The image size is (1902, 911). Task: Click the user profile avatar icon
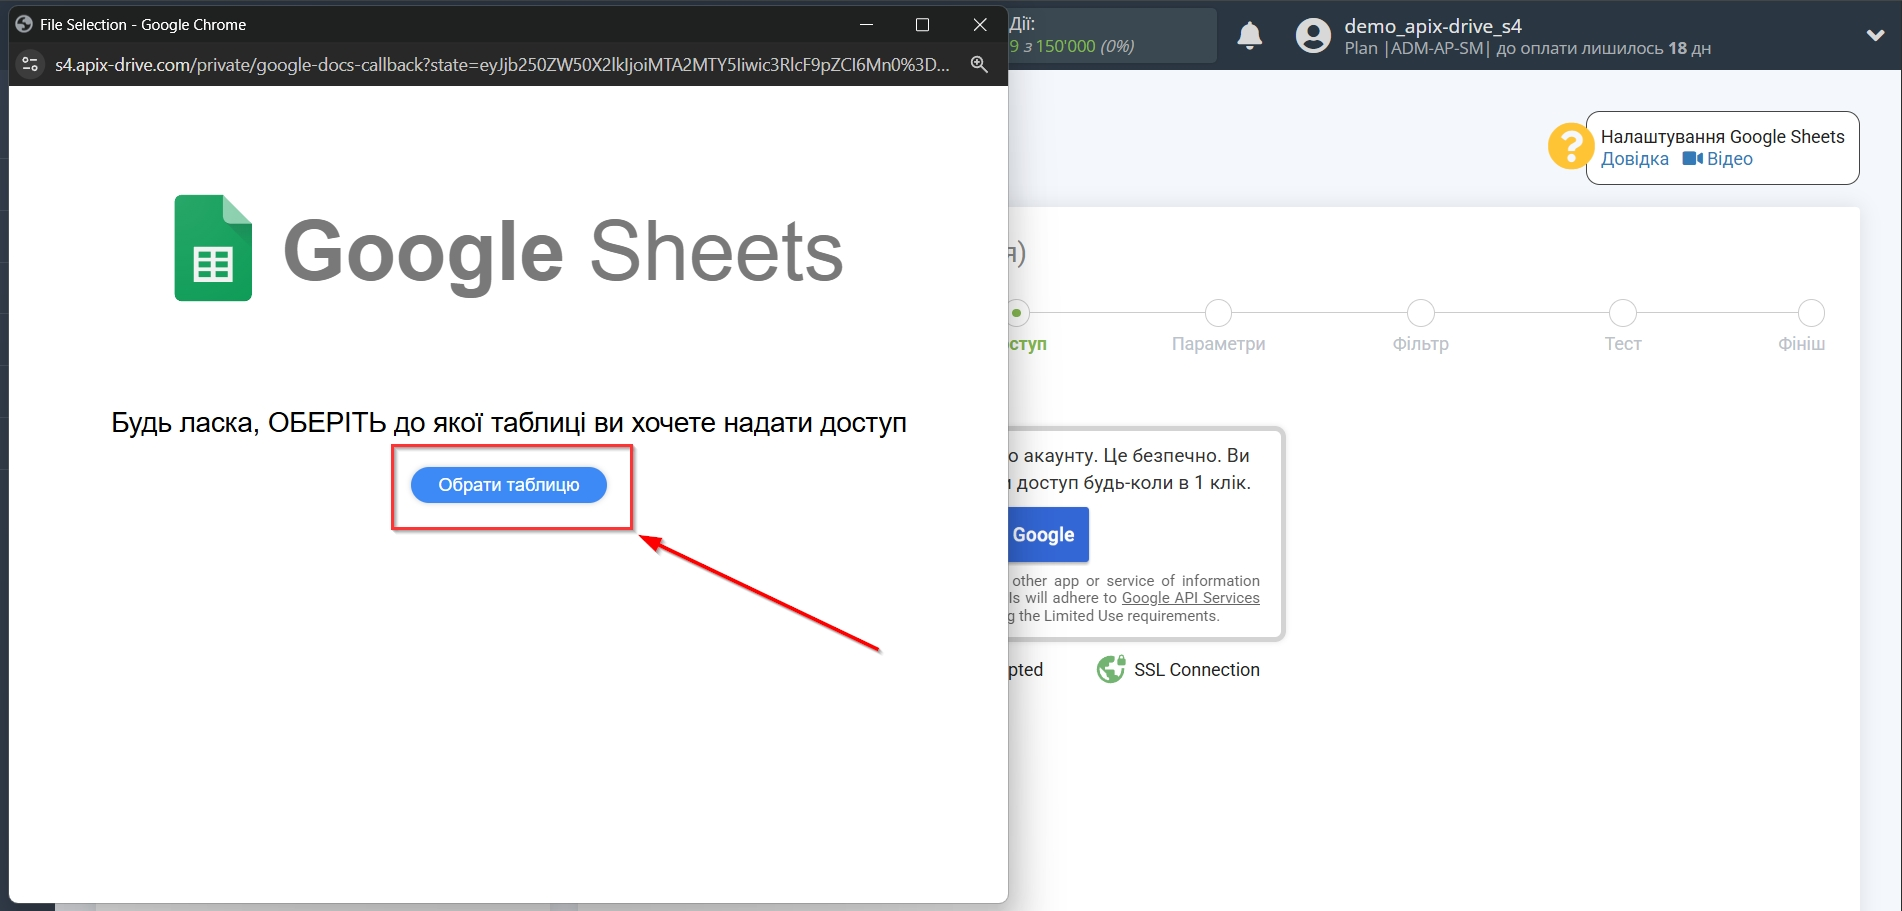pyautogui.click(x=1313, y=36)
